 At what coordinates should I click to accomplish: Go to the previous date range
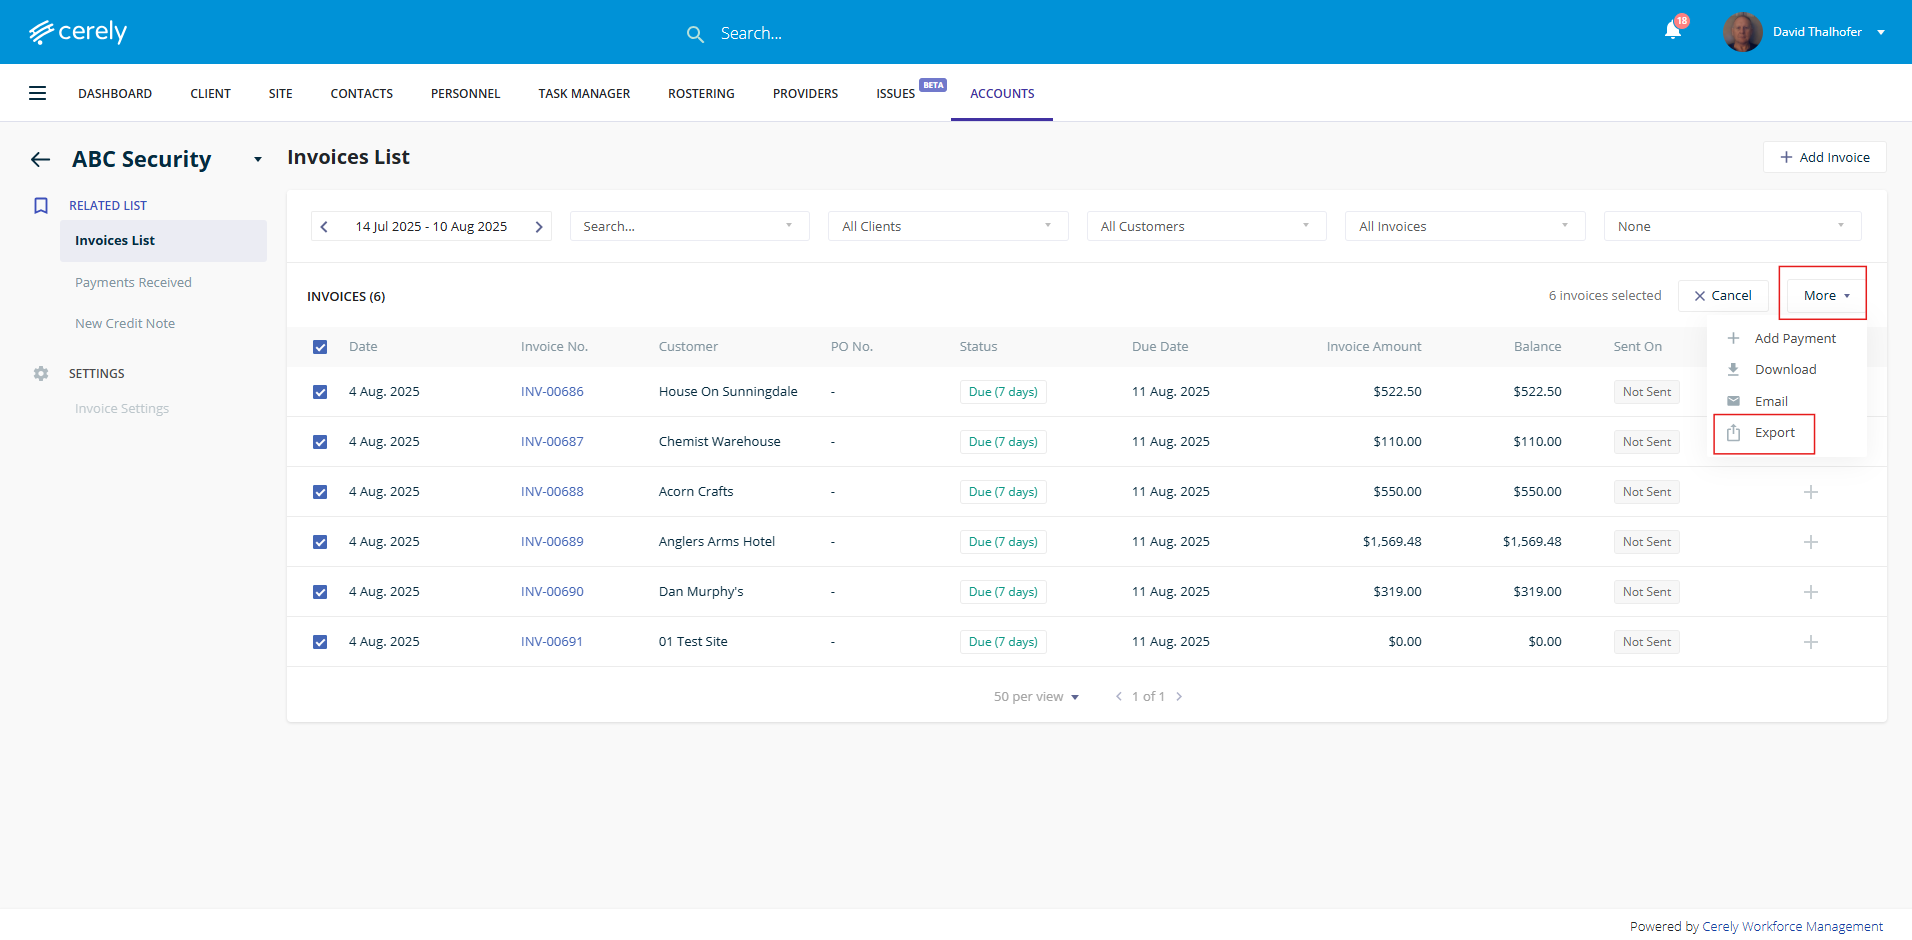click(324, 227)
